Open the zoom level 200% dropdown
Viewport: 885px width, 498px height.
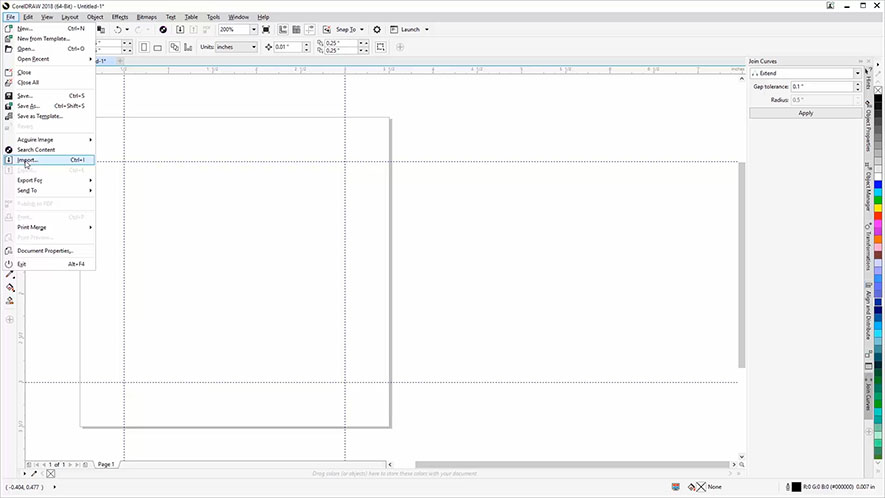[x=251, y=30]
